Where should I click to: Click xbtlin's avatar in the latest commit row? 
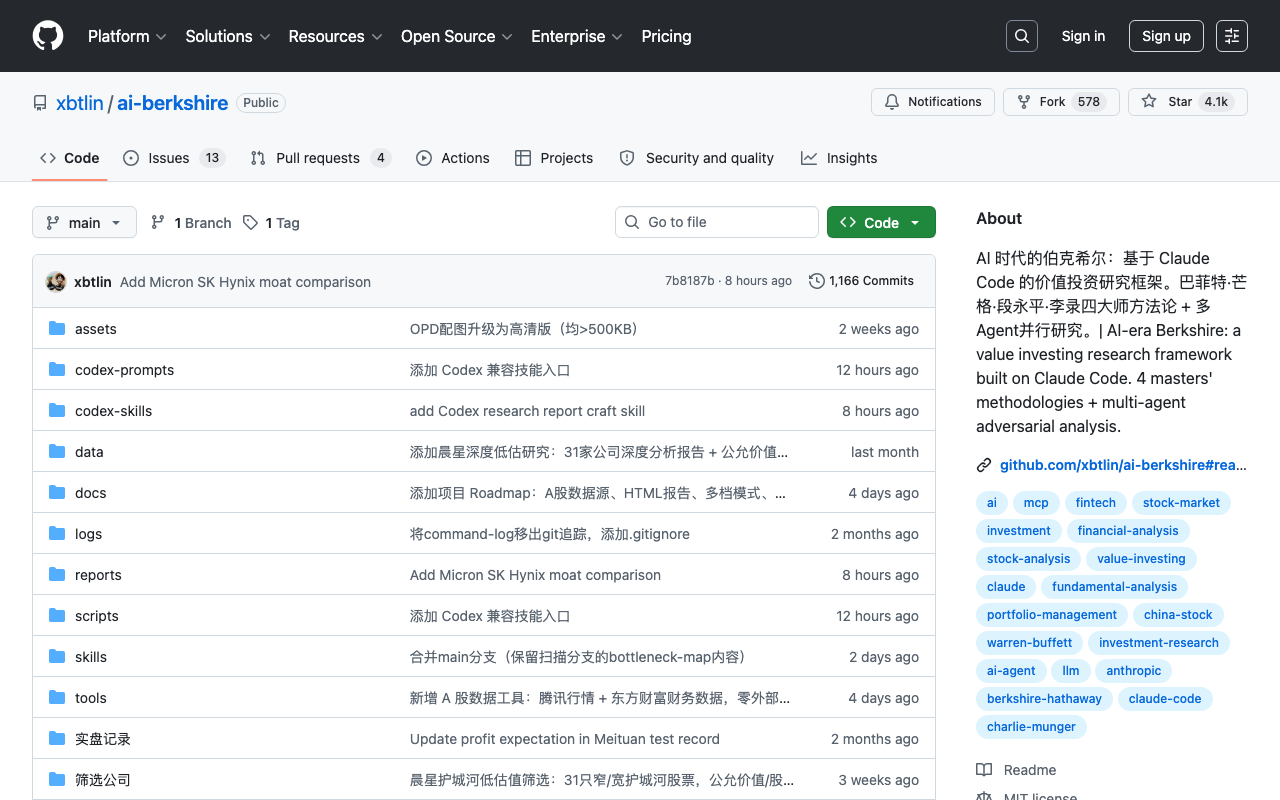[x=56, y=282]
